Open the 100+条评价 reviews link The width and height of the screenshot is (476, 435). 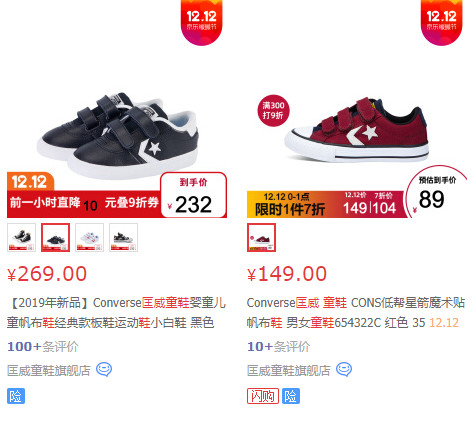pyautogui.click(x=43, y=347)
